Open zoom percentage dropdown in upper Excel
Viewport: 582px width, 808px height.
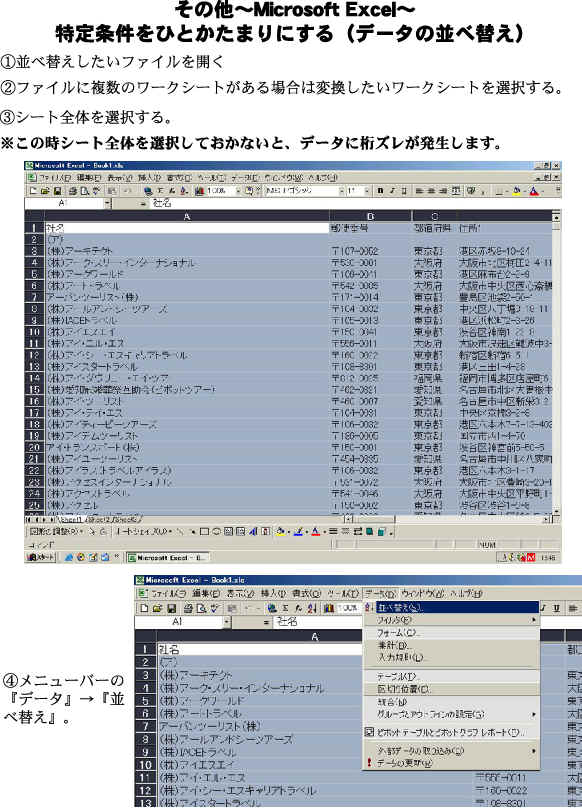pos(238,191)
